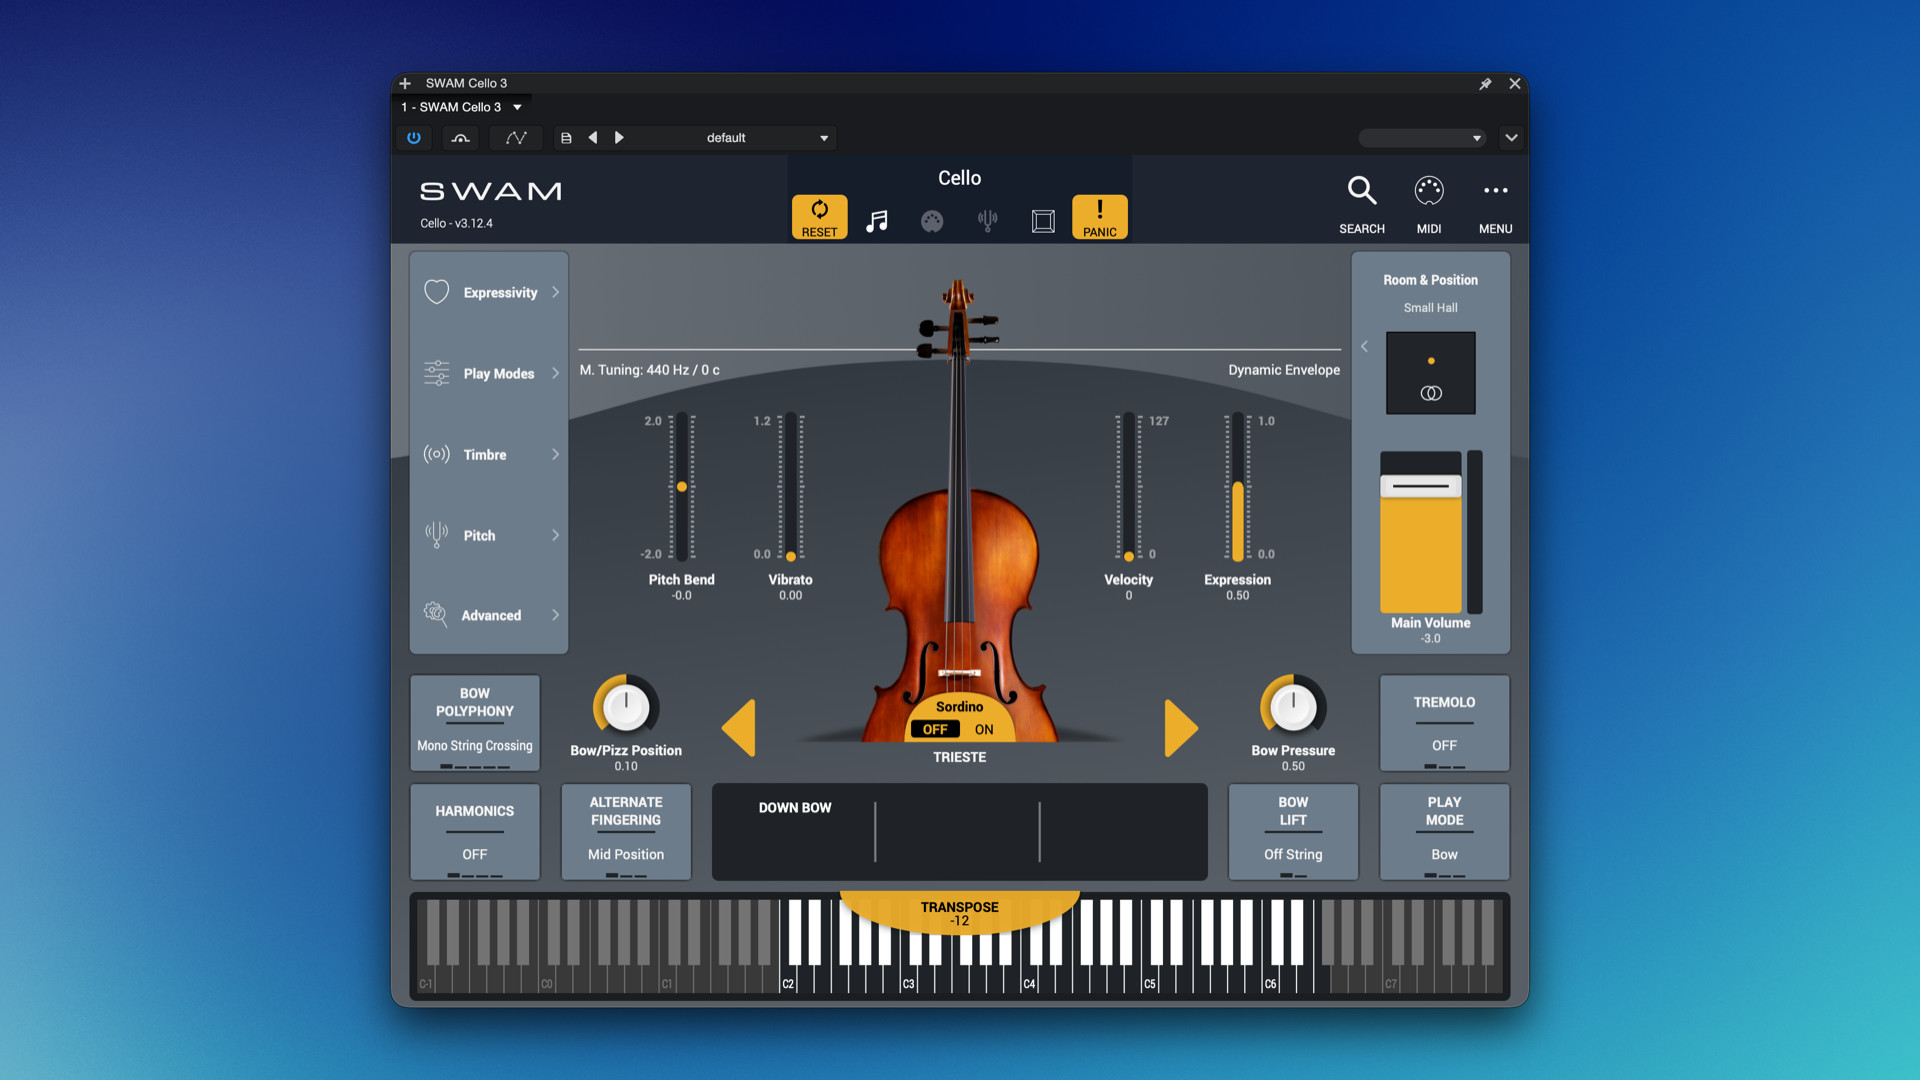Image resolution: width=1920 pixels, height=1080 pixels.
Task: Click the save preset icon
Action: (566, 138)
